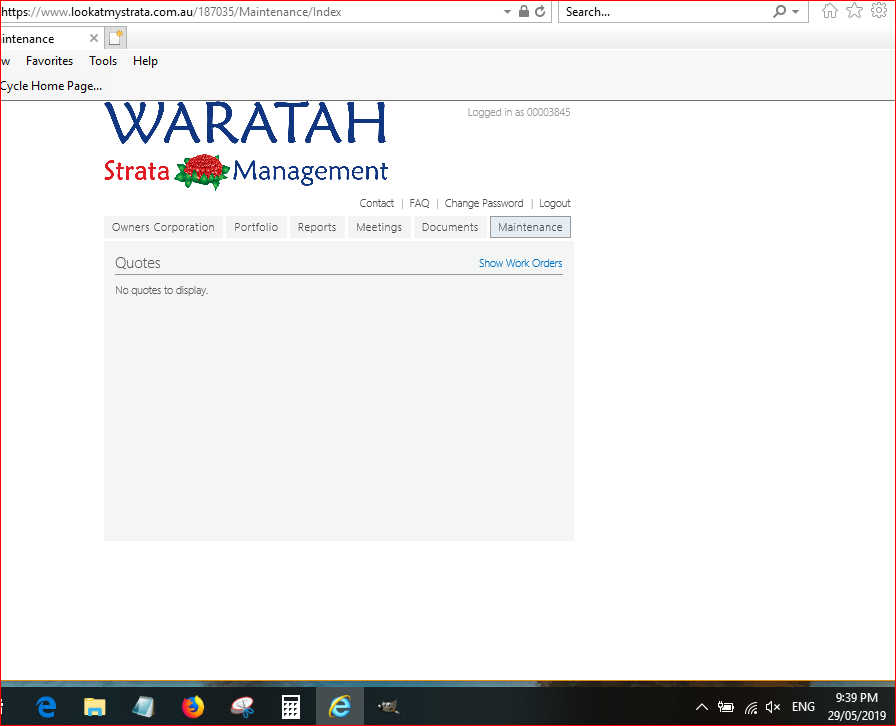The width and height of the screenshot is (896, 726).
Task: Open Microsoft Edge from the taskbar
Action: 46,707
